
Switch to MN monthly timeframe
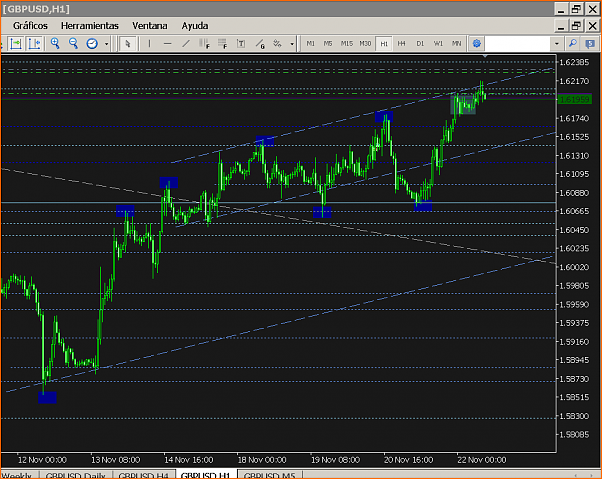point(456,44)
